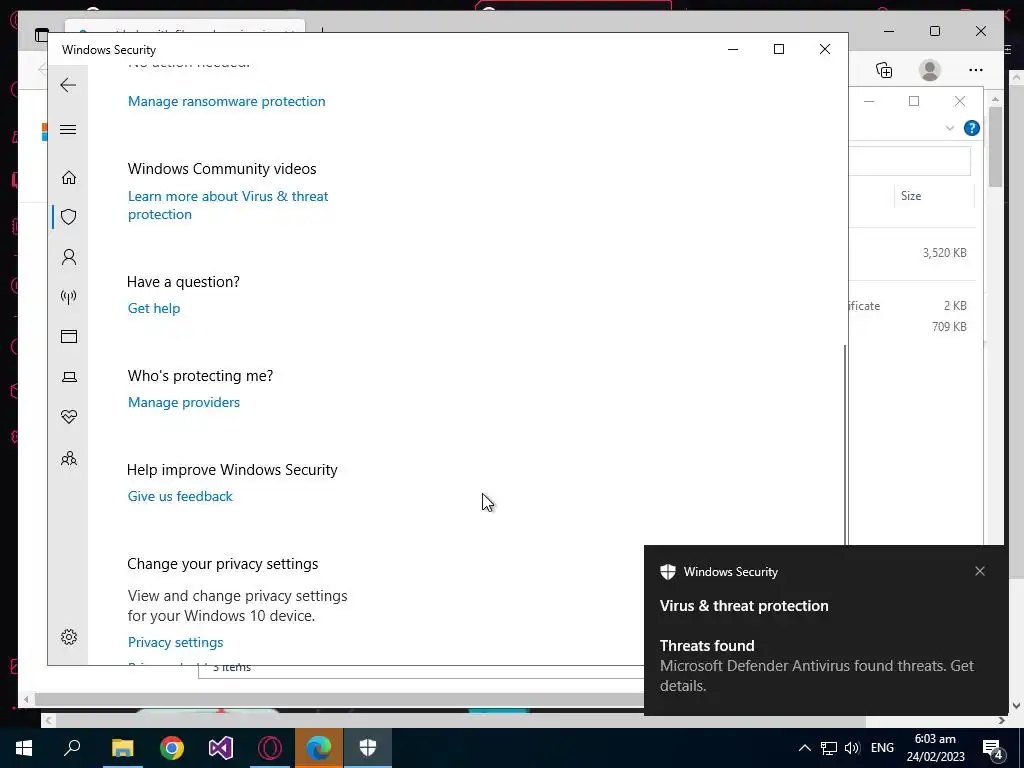Click the Edge tab actions icon at top-left
The image size is (1024, 768).
coord(42,34)
